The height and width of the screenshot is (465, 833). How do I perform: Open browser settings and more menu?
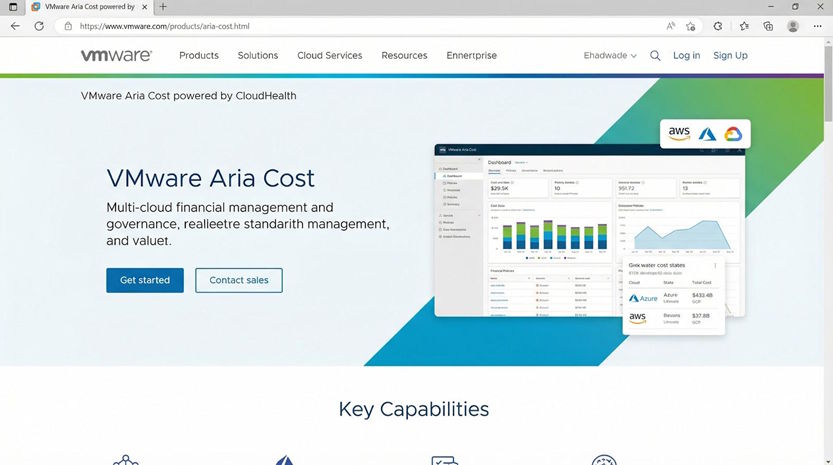tap(818, 26)
